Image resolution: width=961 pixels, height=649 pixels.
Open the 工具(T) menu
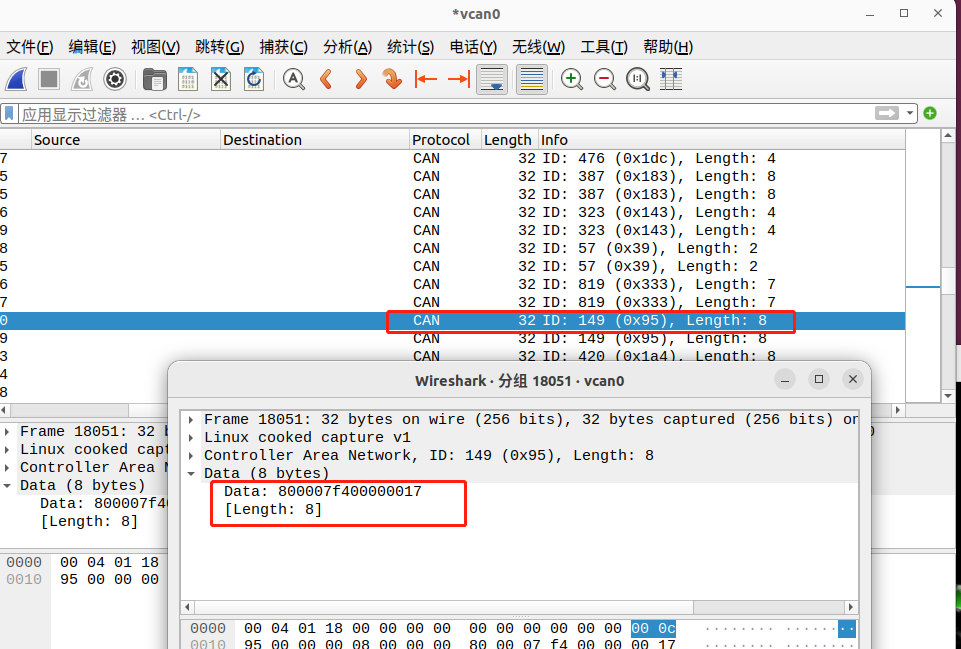(x=604, y=47)
